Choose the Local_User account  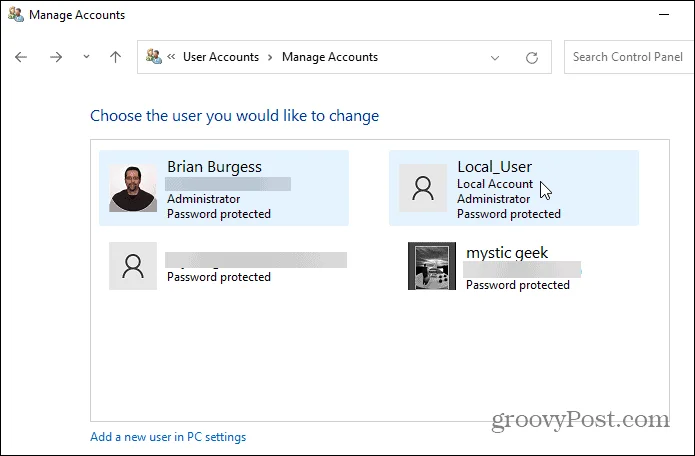click(514, 188)
